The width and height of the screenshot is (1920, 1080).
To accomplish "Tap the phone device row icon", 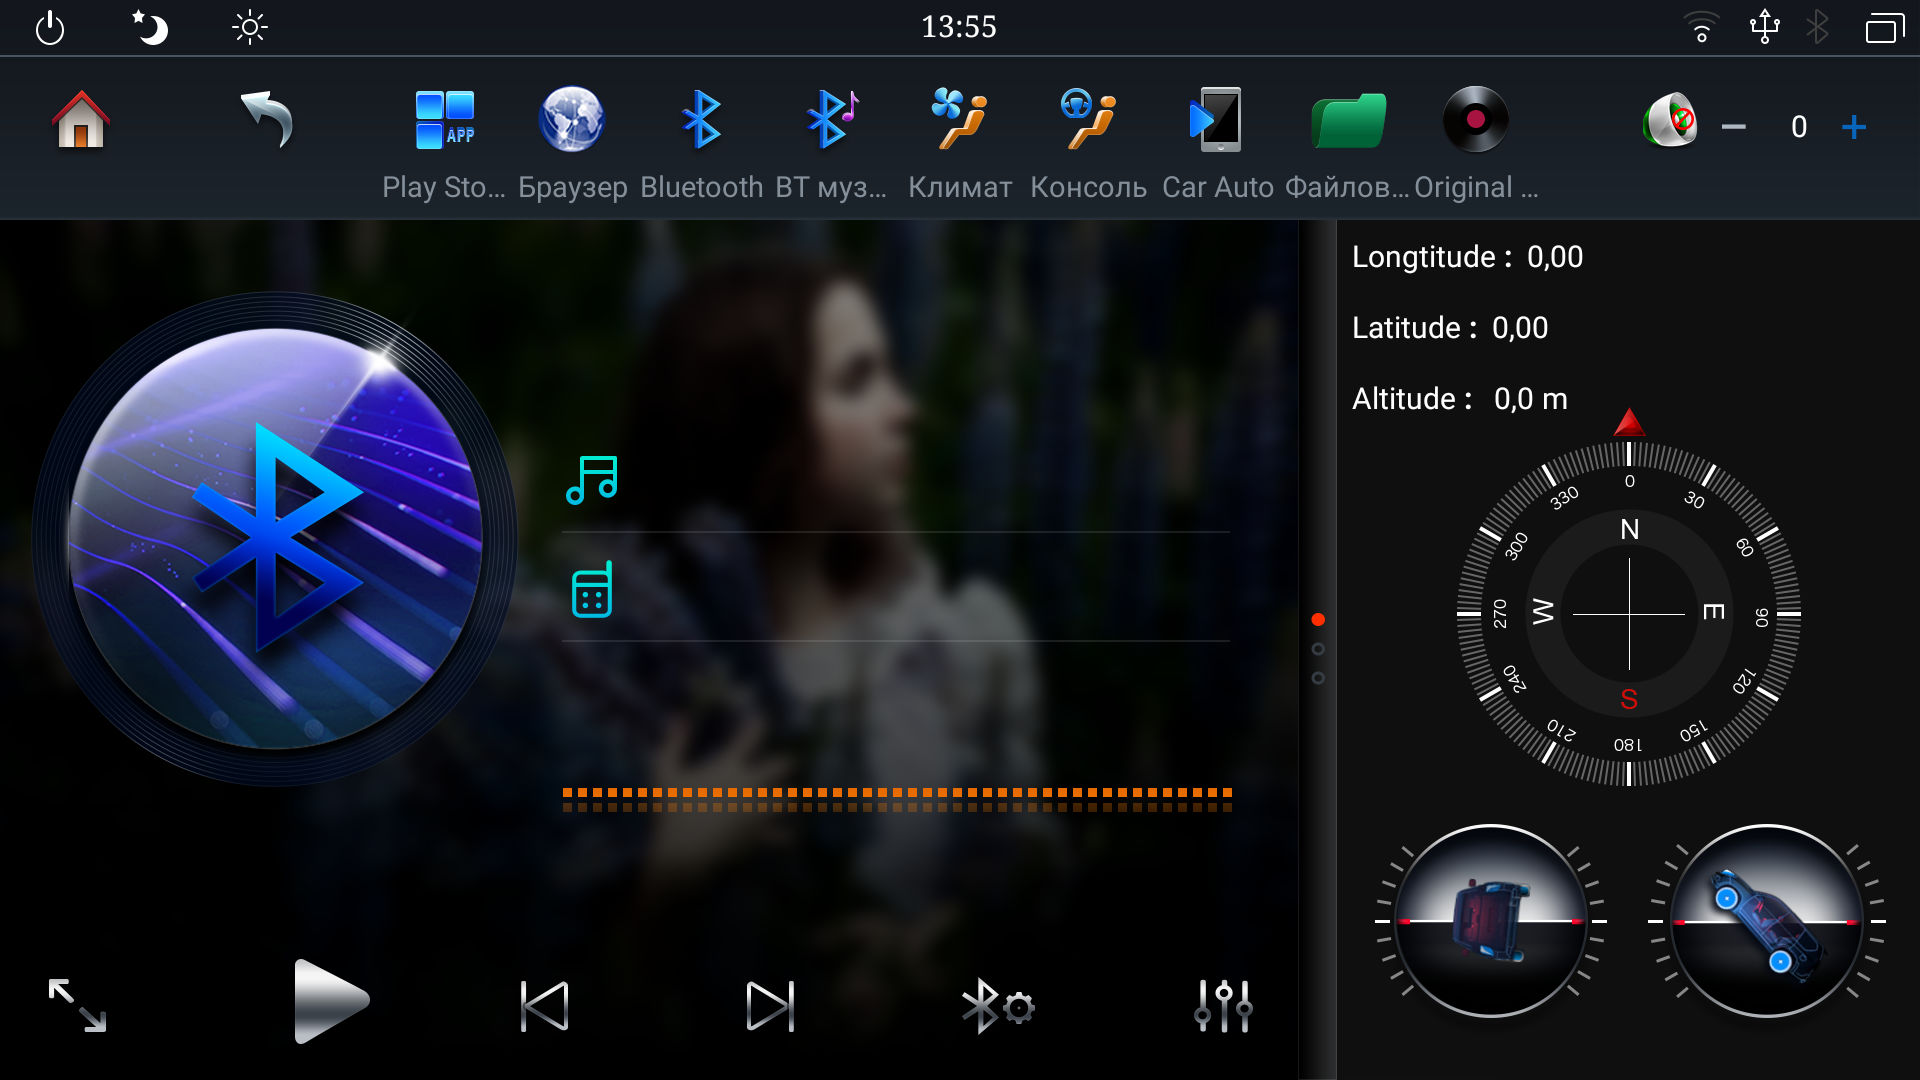I will pos(591,589).
